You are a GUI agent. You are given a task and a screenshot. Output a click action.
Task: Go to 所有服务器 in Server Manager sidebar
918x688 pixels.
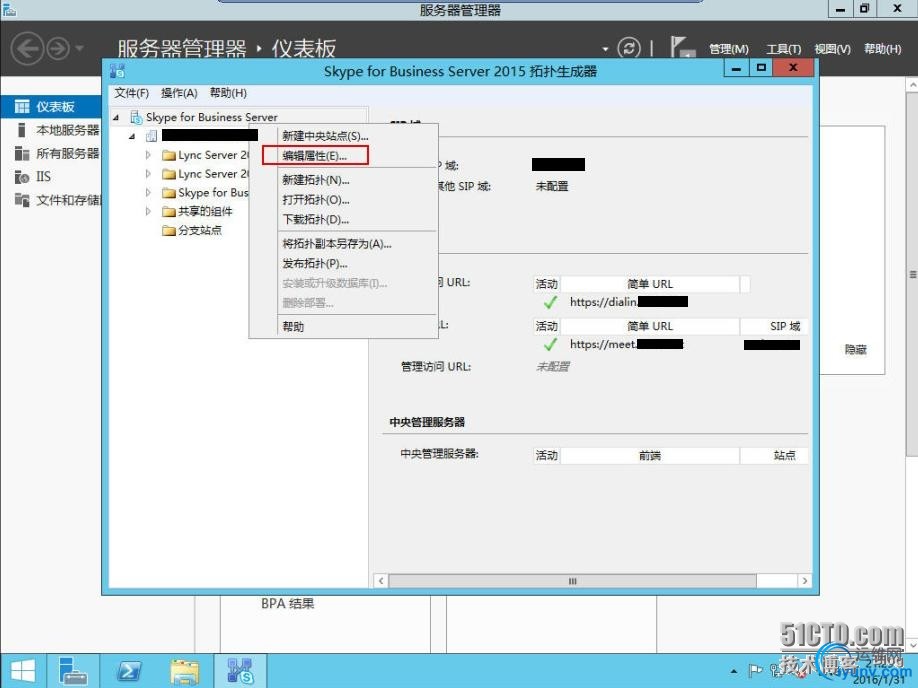coord(67,153)
